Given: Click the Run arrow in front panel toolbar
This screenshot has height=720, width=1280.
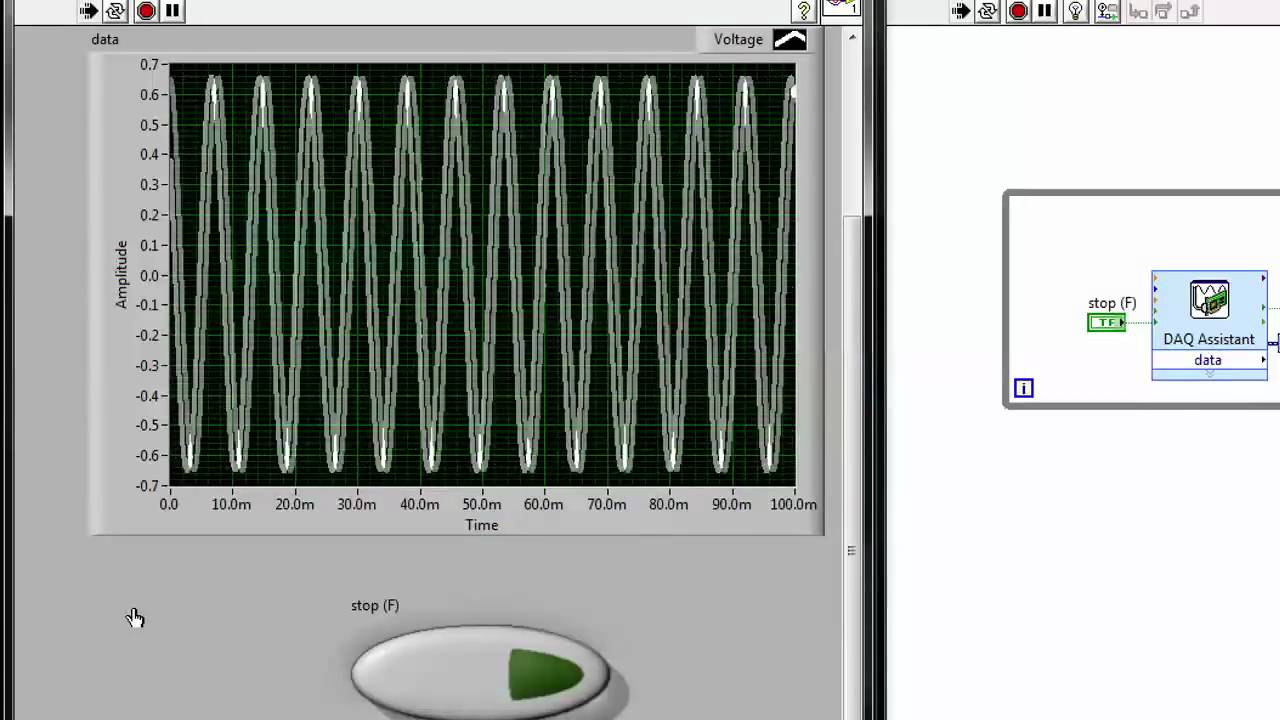Looking at the screenshot, I should (x=89, y=11).
